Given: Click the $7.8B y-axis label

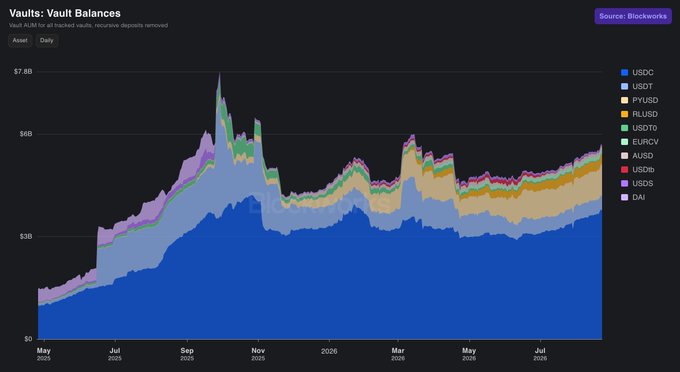Looking at the screenshot, I should pyautogui.click(x=23, y=71).
